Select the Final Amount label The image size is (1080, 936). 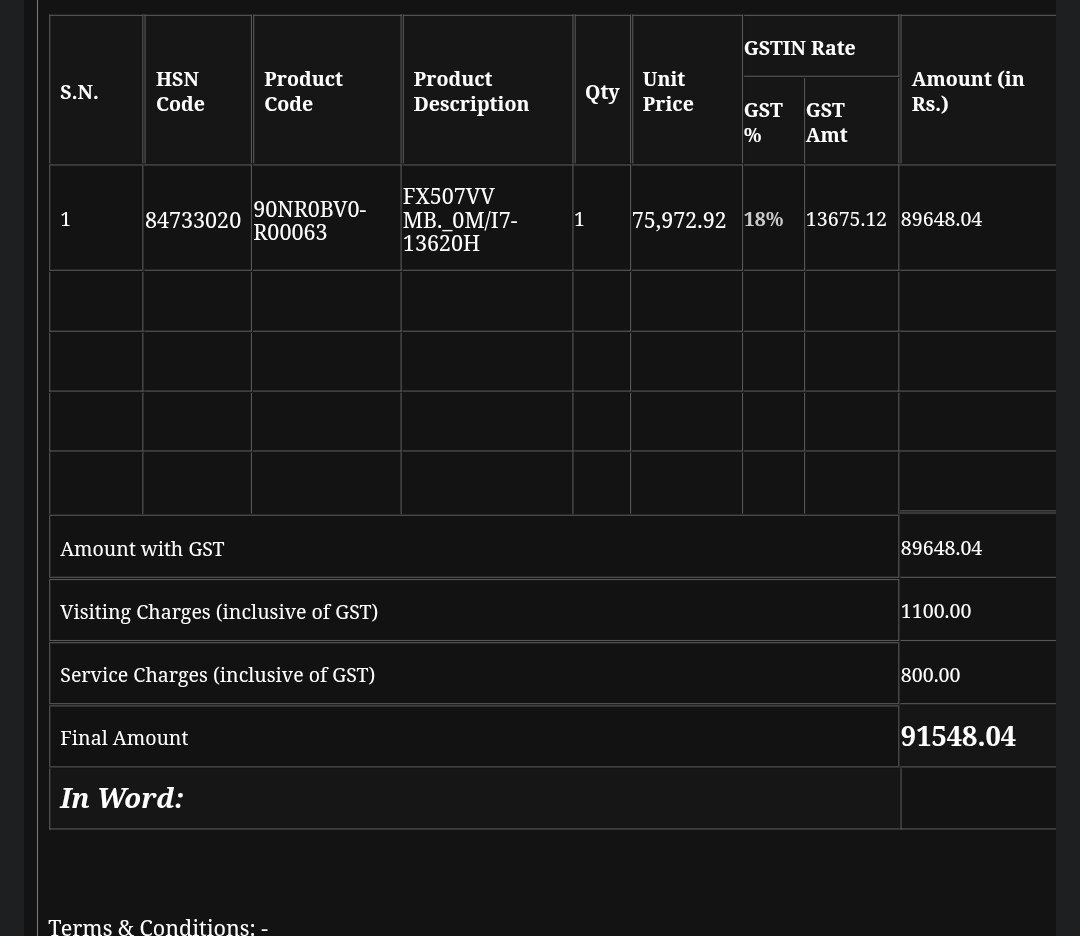click(124, 738)
